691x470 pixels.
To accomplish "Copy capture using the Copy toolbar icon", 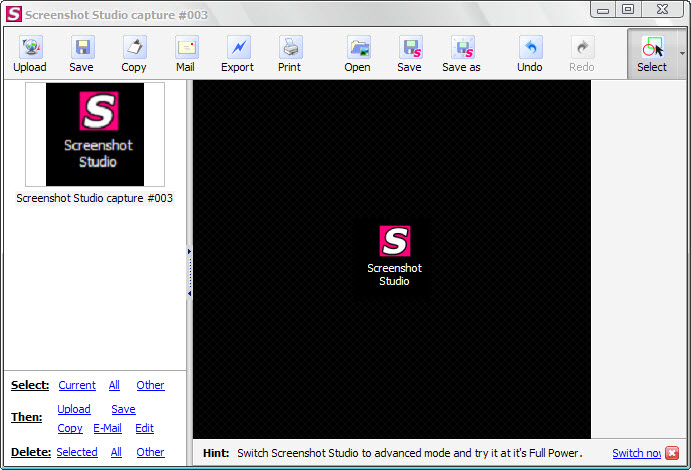I will [x=134, y=47].
